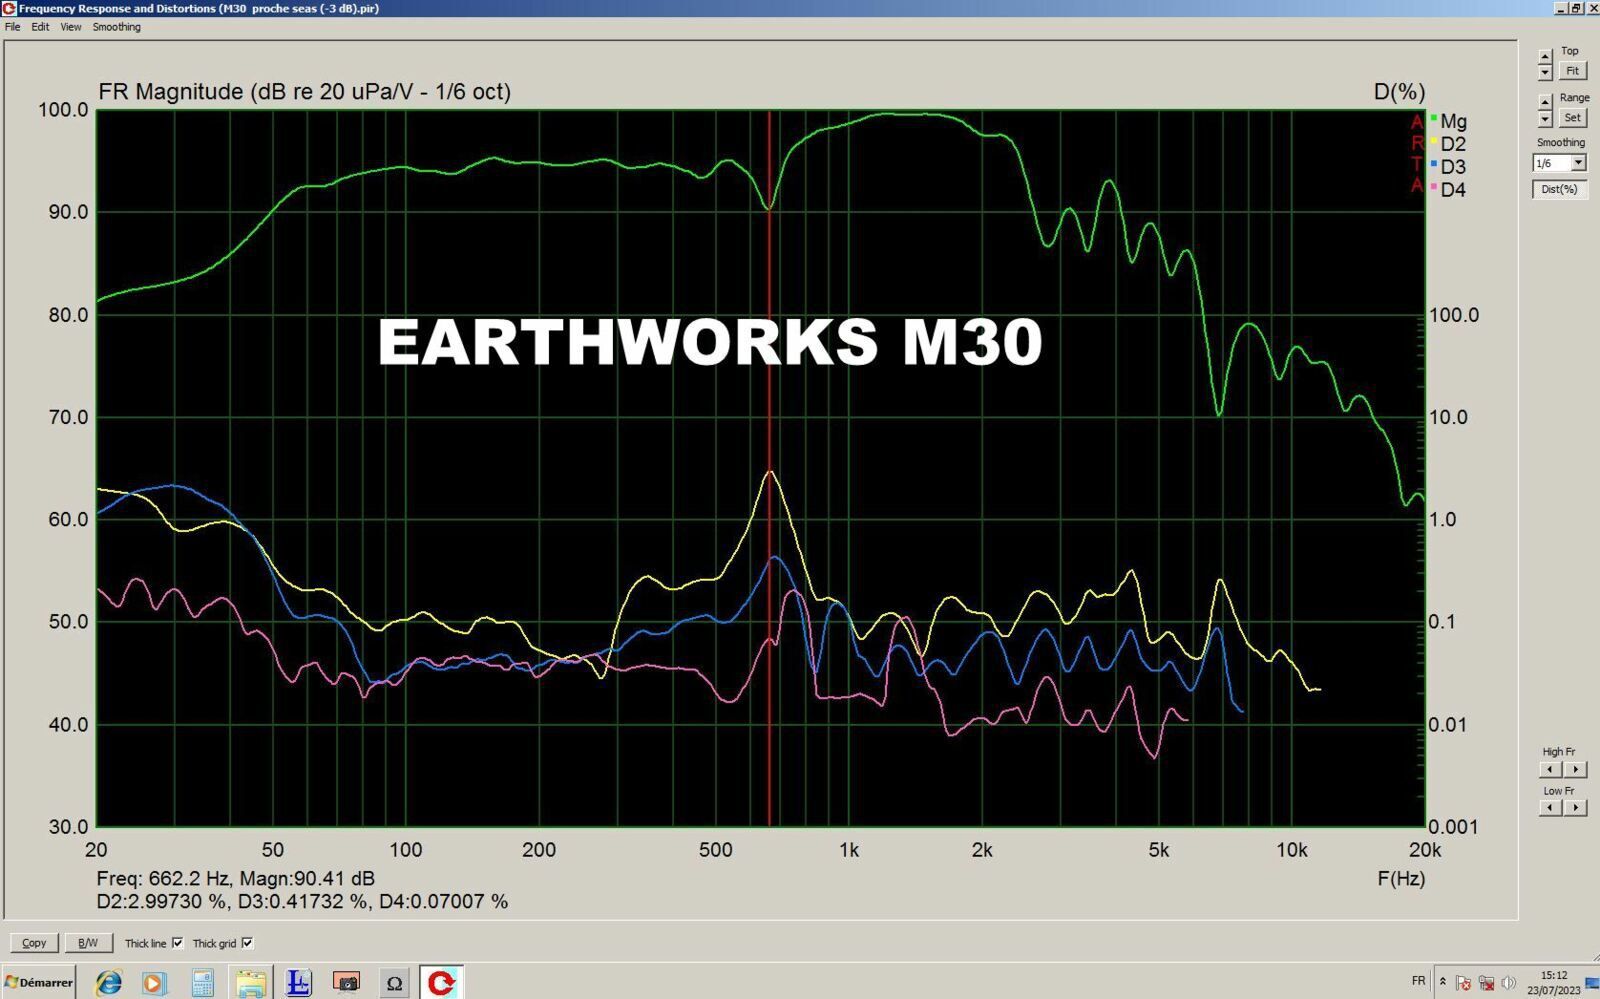Image resolution: width=1600 pixels, height=999 pixels.
Task: Shift High Fr left arrow
Action: 1550,769
